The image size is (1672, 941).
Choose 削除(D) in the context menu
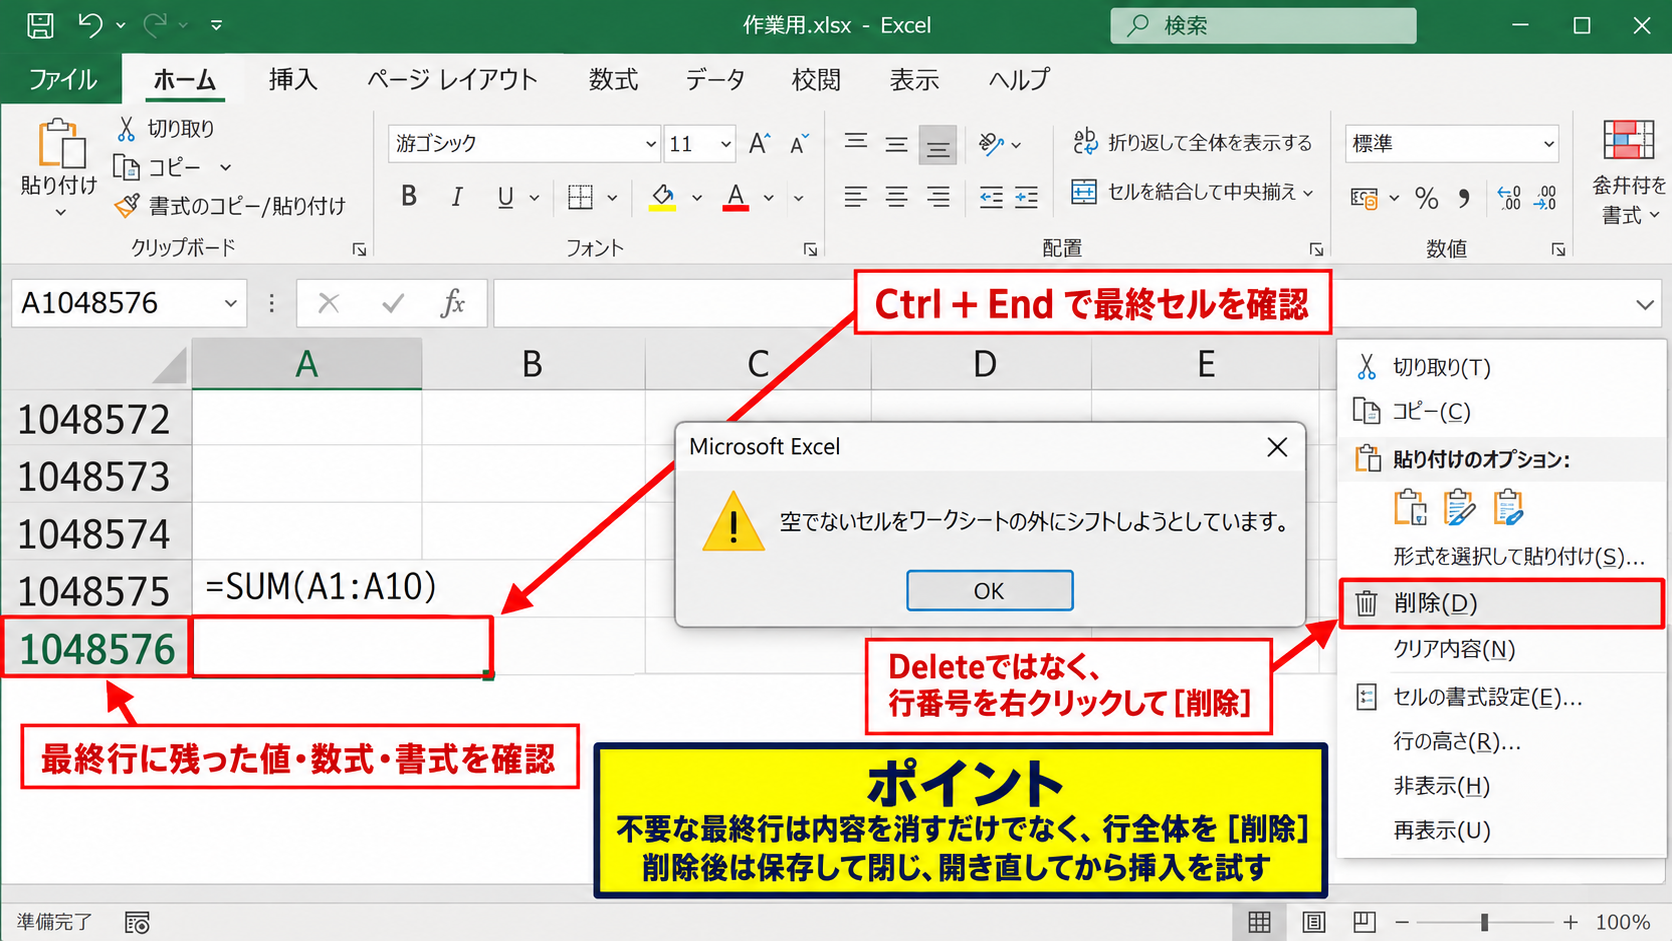(1501, 603)
